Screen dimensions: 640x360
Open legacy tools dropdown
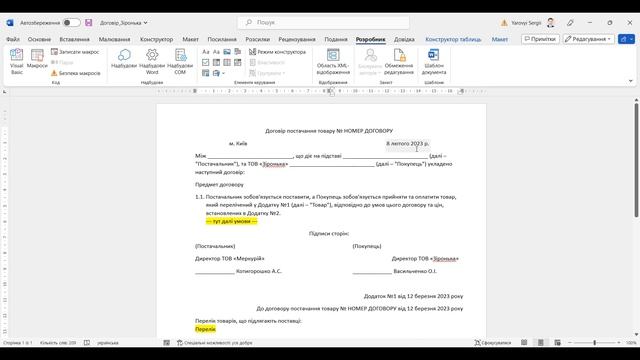[219, 73]
